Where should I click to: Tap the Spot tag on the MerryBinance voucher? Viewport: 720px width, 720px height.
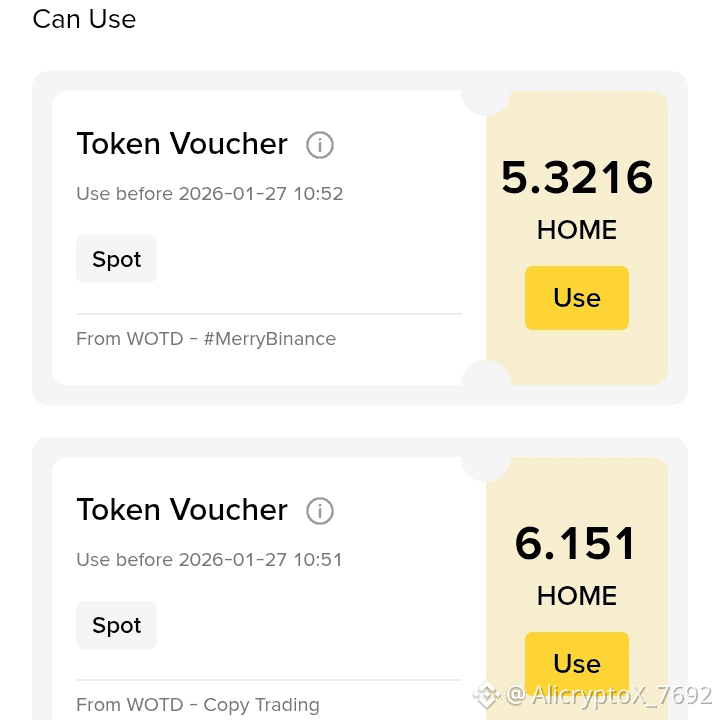click(116, 259)
